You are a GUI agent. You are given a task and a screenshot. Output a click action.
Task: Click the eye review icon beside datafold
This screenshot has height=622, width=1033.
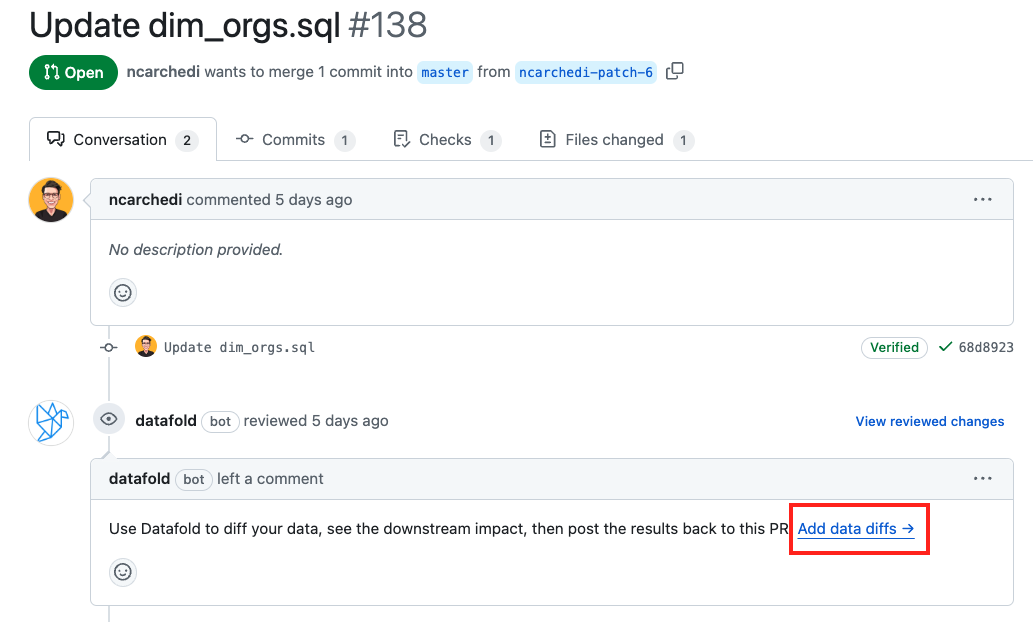click(x=109, y=419)
